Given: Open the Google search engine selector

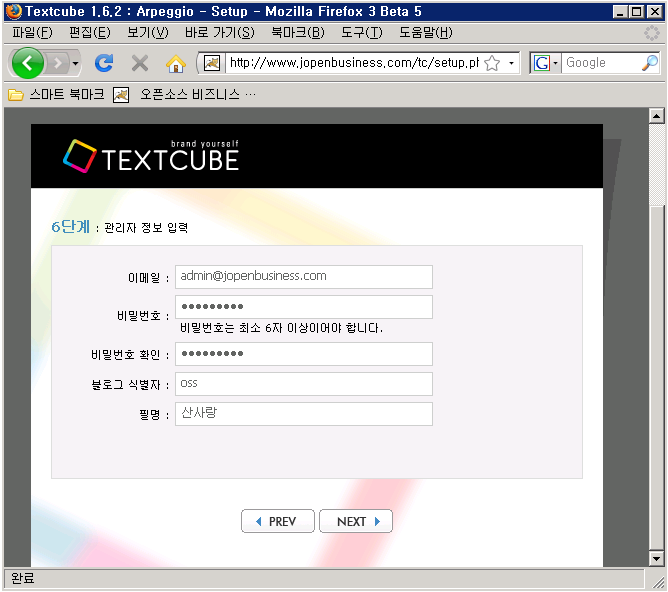Looking at the screenshot, I should pos(545,63).
